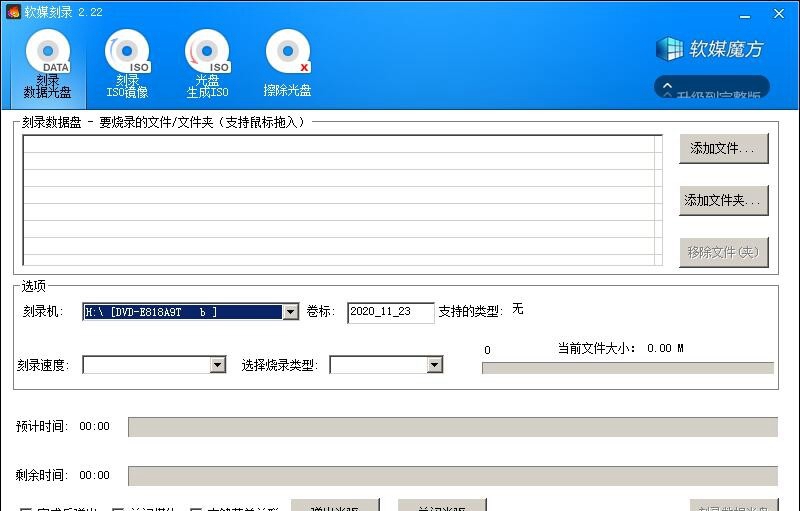Viewport: 800px width, 511px height.
Task: Click the 移除文件(夹) button
Action: click(x=723, y=252)
